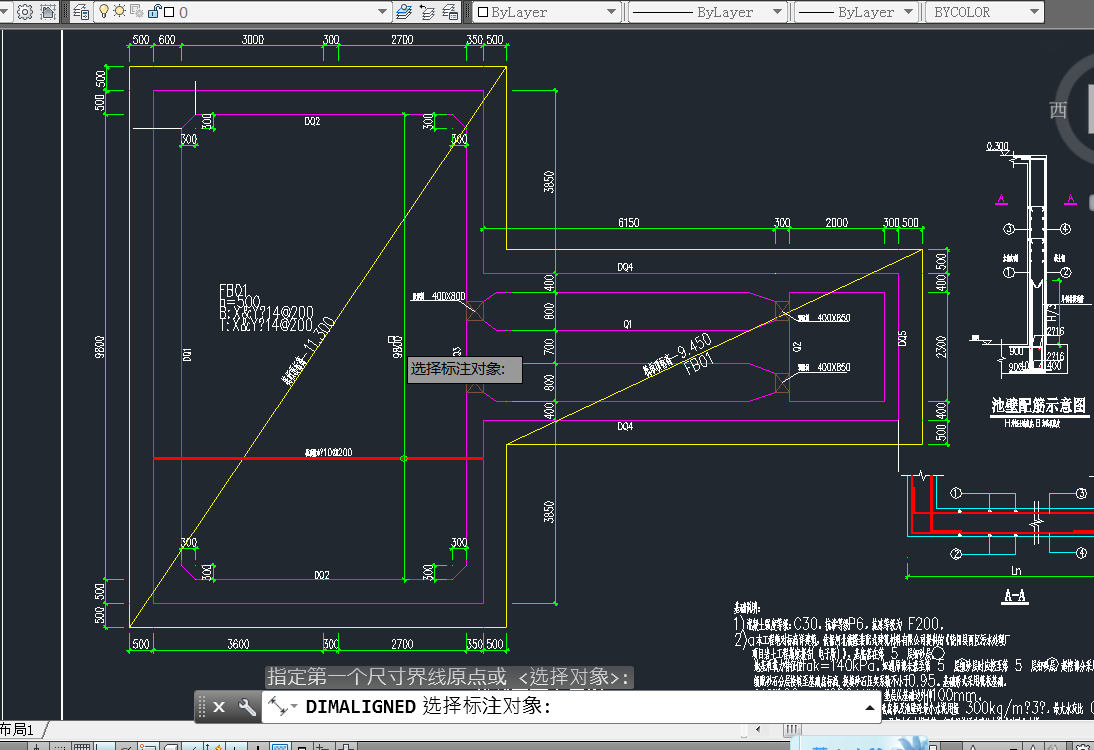Show recent commands list icon

click(281, 707)
